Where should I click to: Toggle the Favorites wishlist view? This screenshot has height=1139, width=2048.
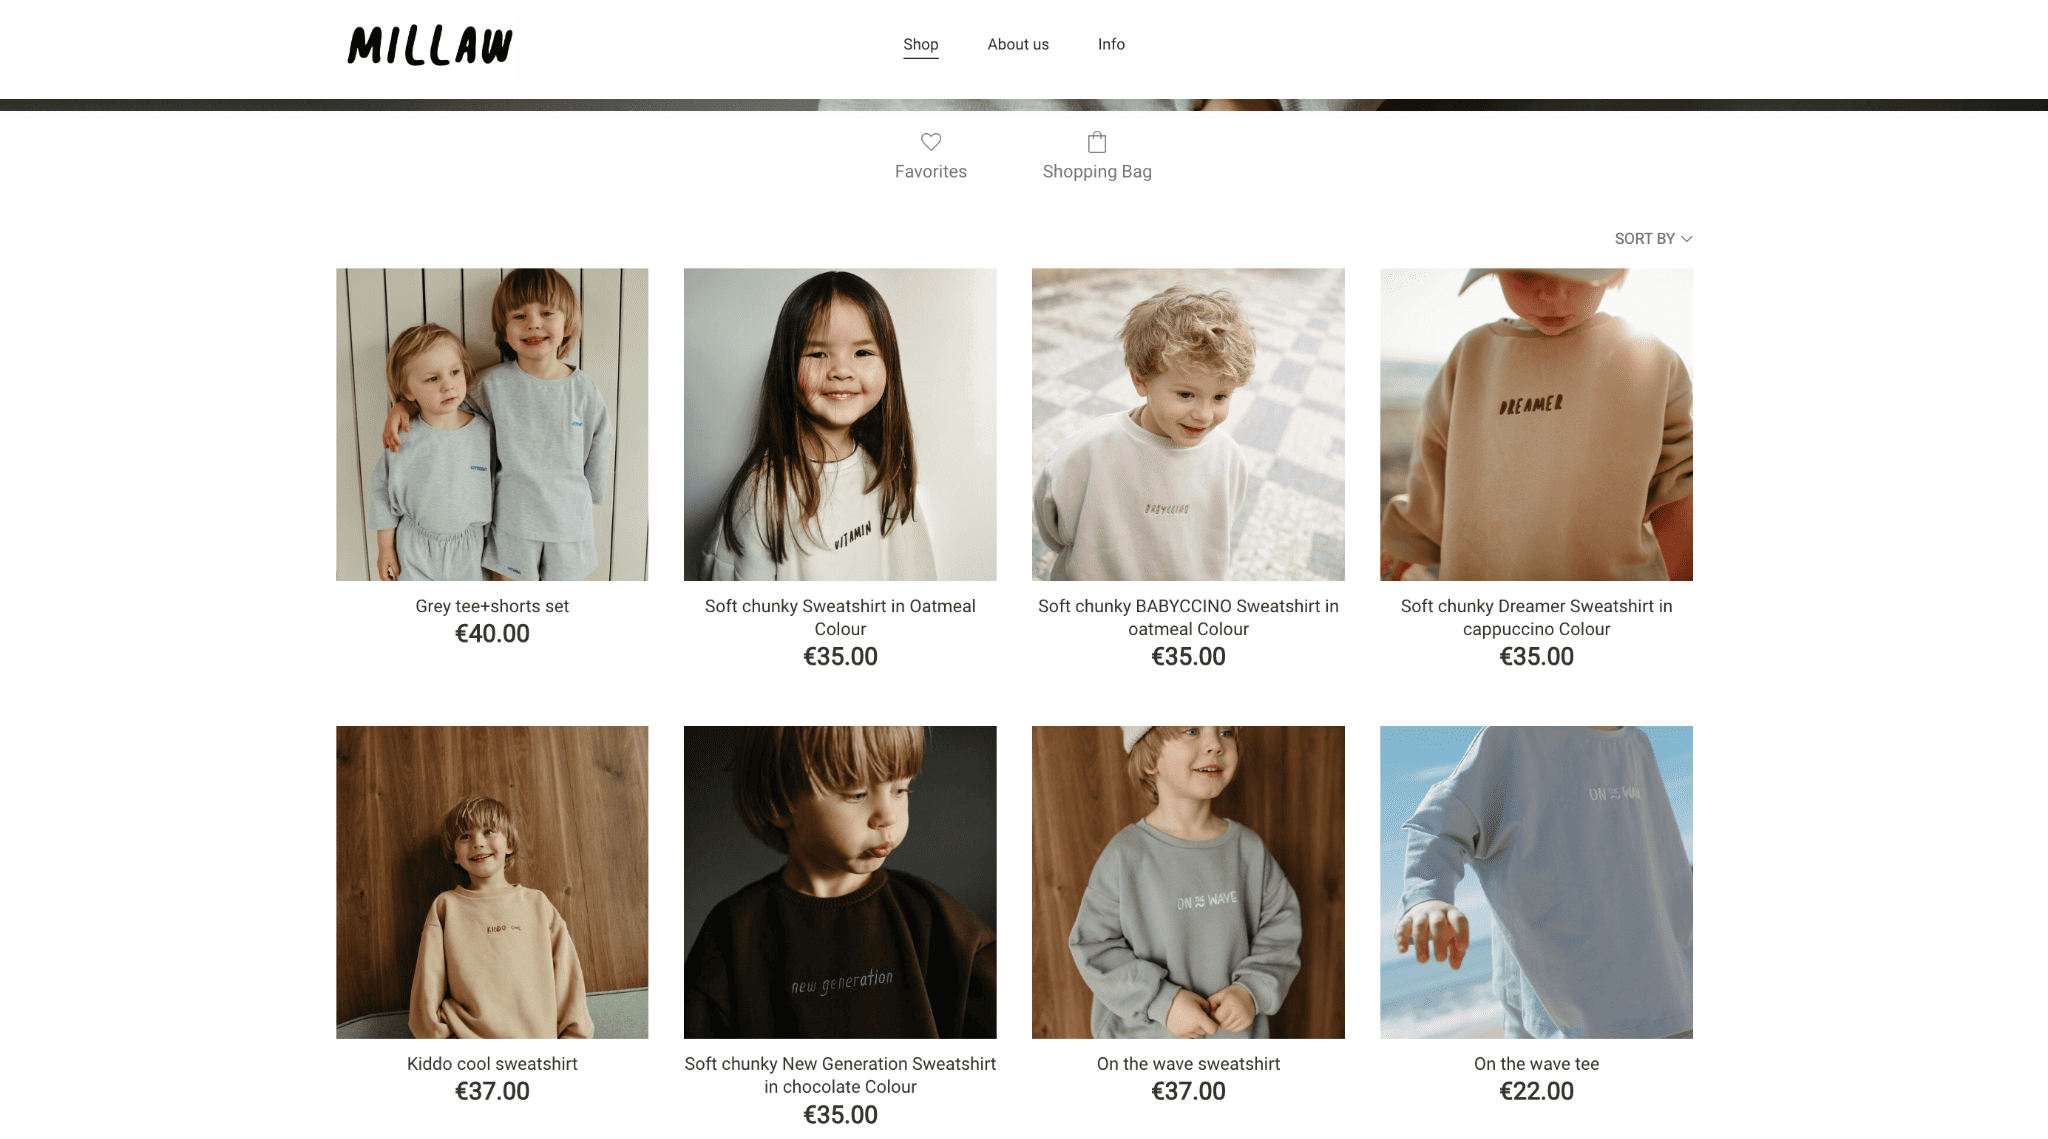click(930, 154)
